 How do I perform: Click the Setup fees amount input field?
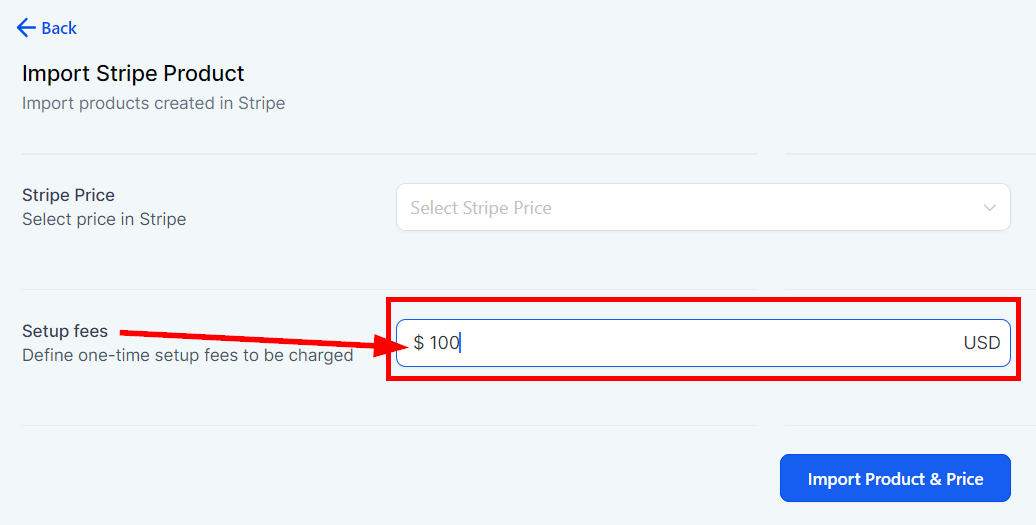point(702,343)
